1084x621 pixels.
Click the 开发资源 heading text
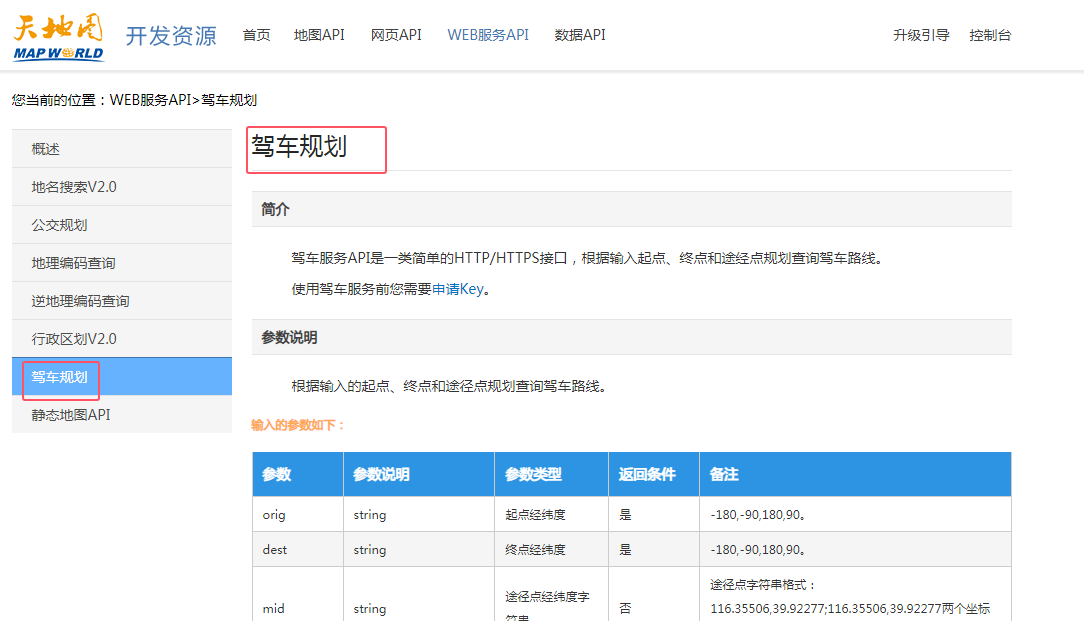171,35
